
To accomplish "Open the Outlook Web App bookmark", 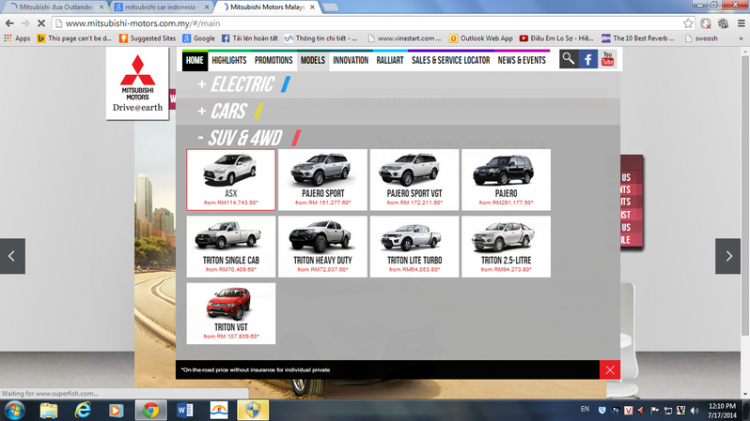I will [481, 38].
